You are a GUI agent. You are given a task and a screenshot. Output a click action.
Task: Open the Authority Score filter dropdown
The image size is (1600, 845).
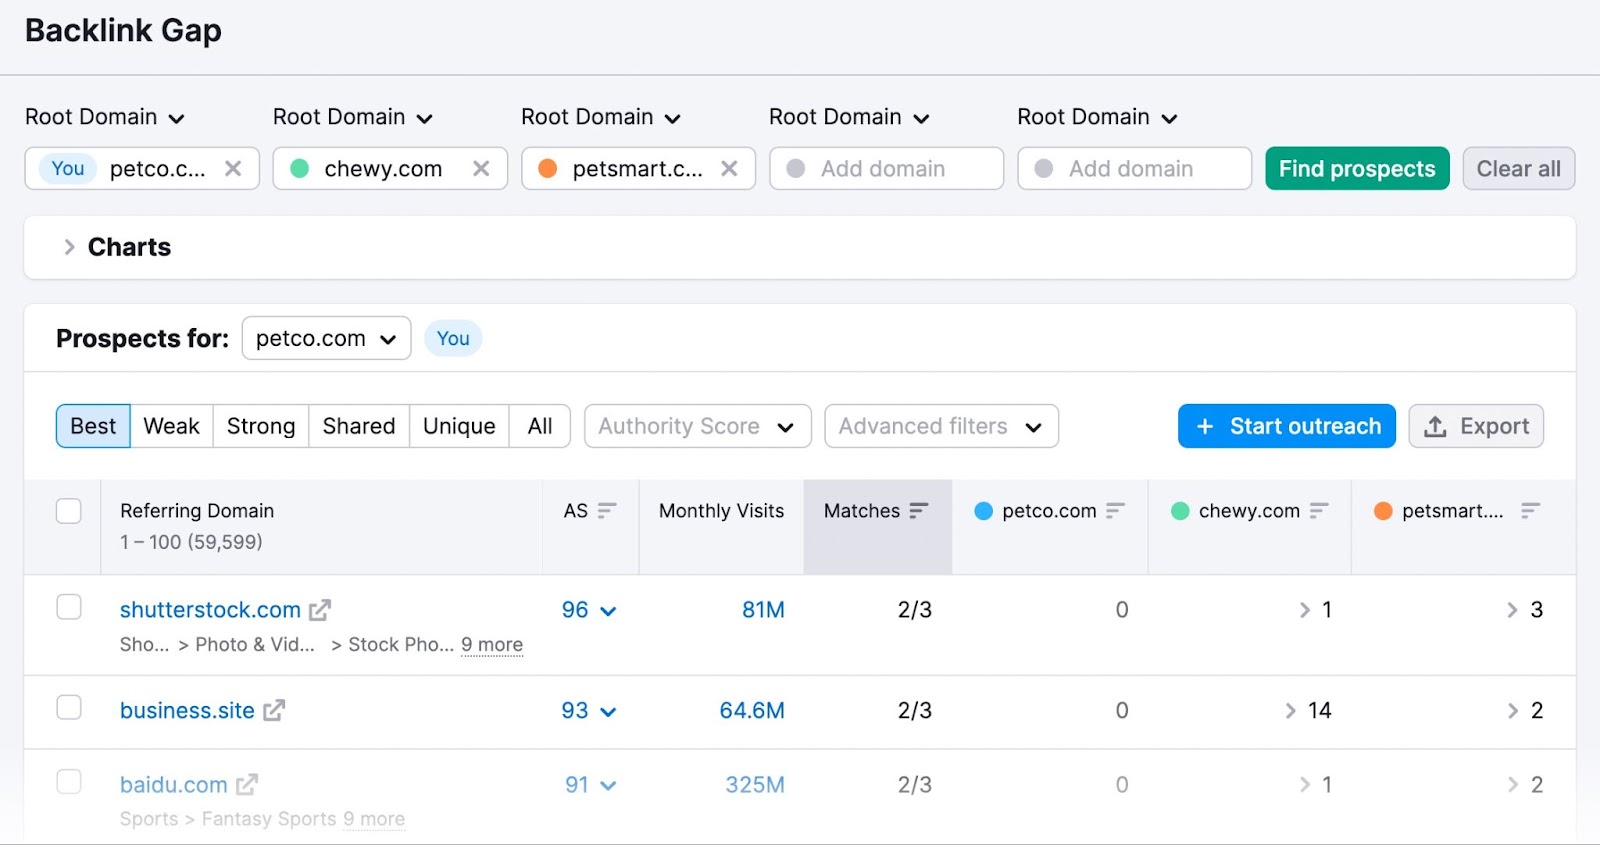pyautogui.click(x=697, y=427)
